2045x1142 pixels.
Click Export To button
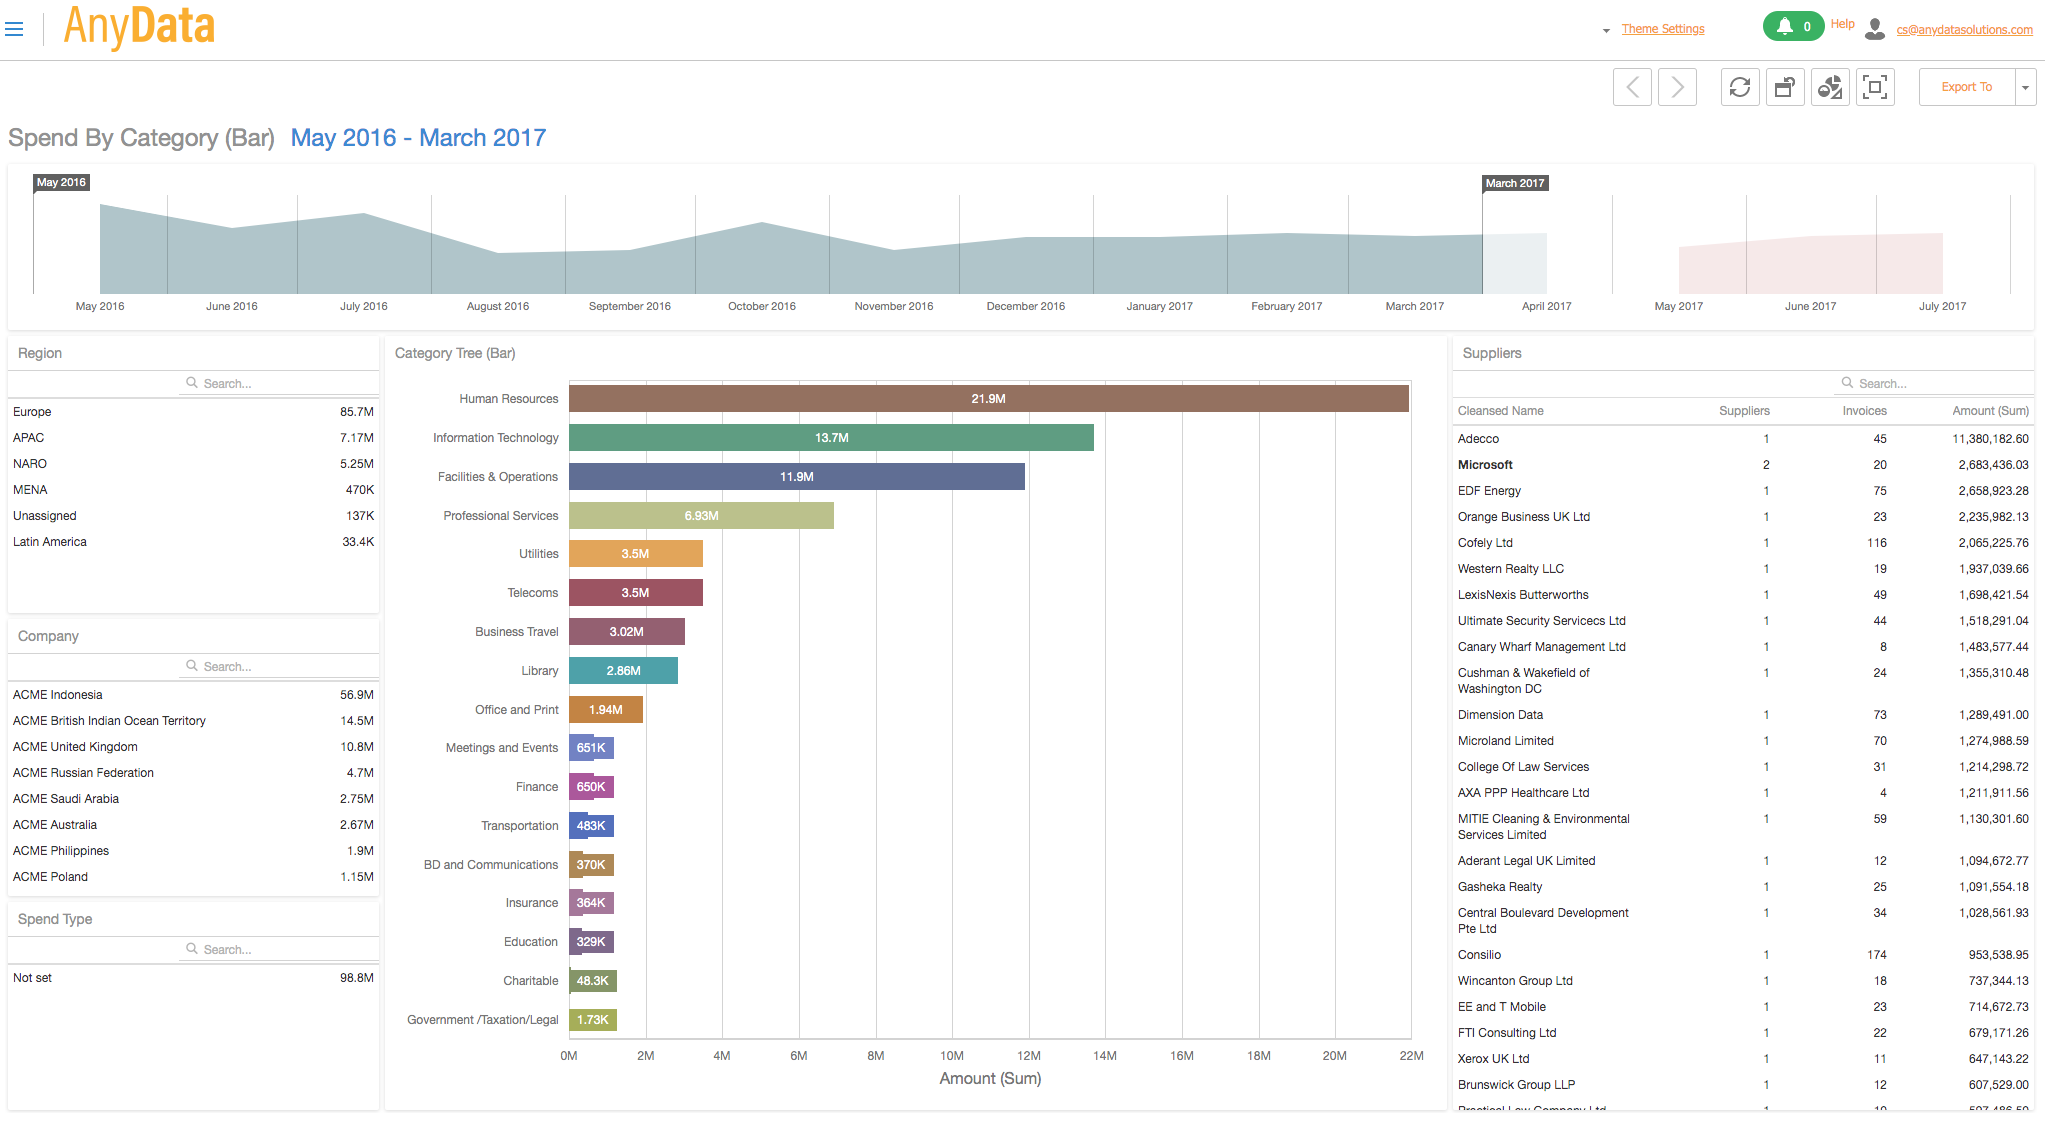tap(1967, 87)
